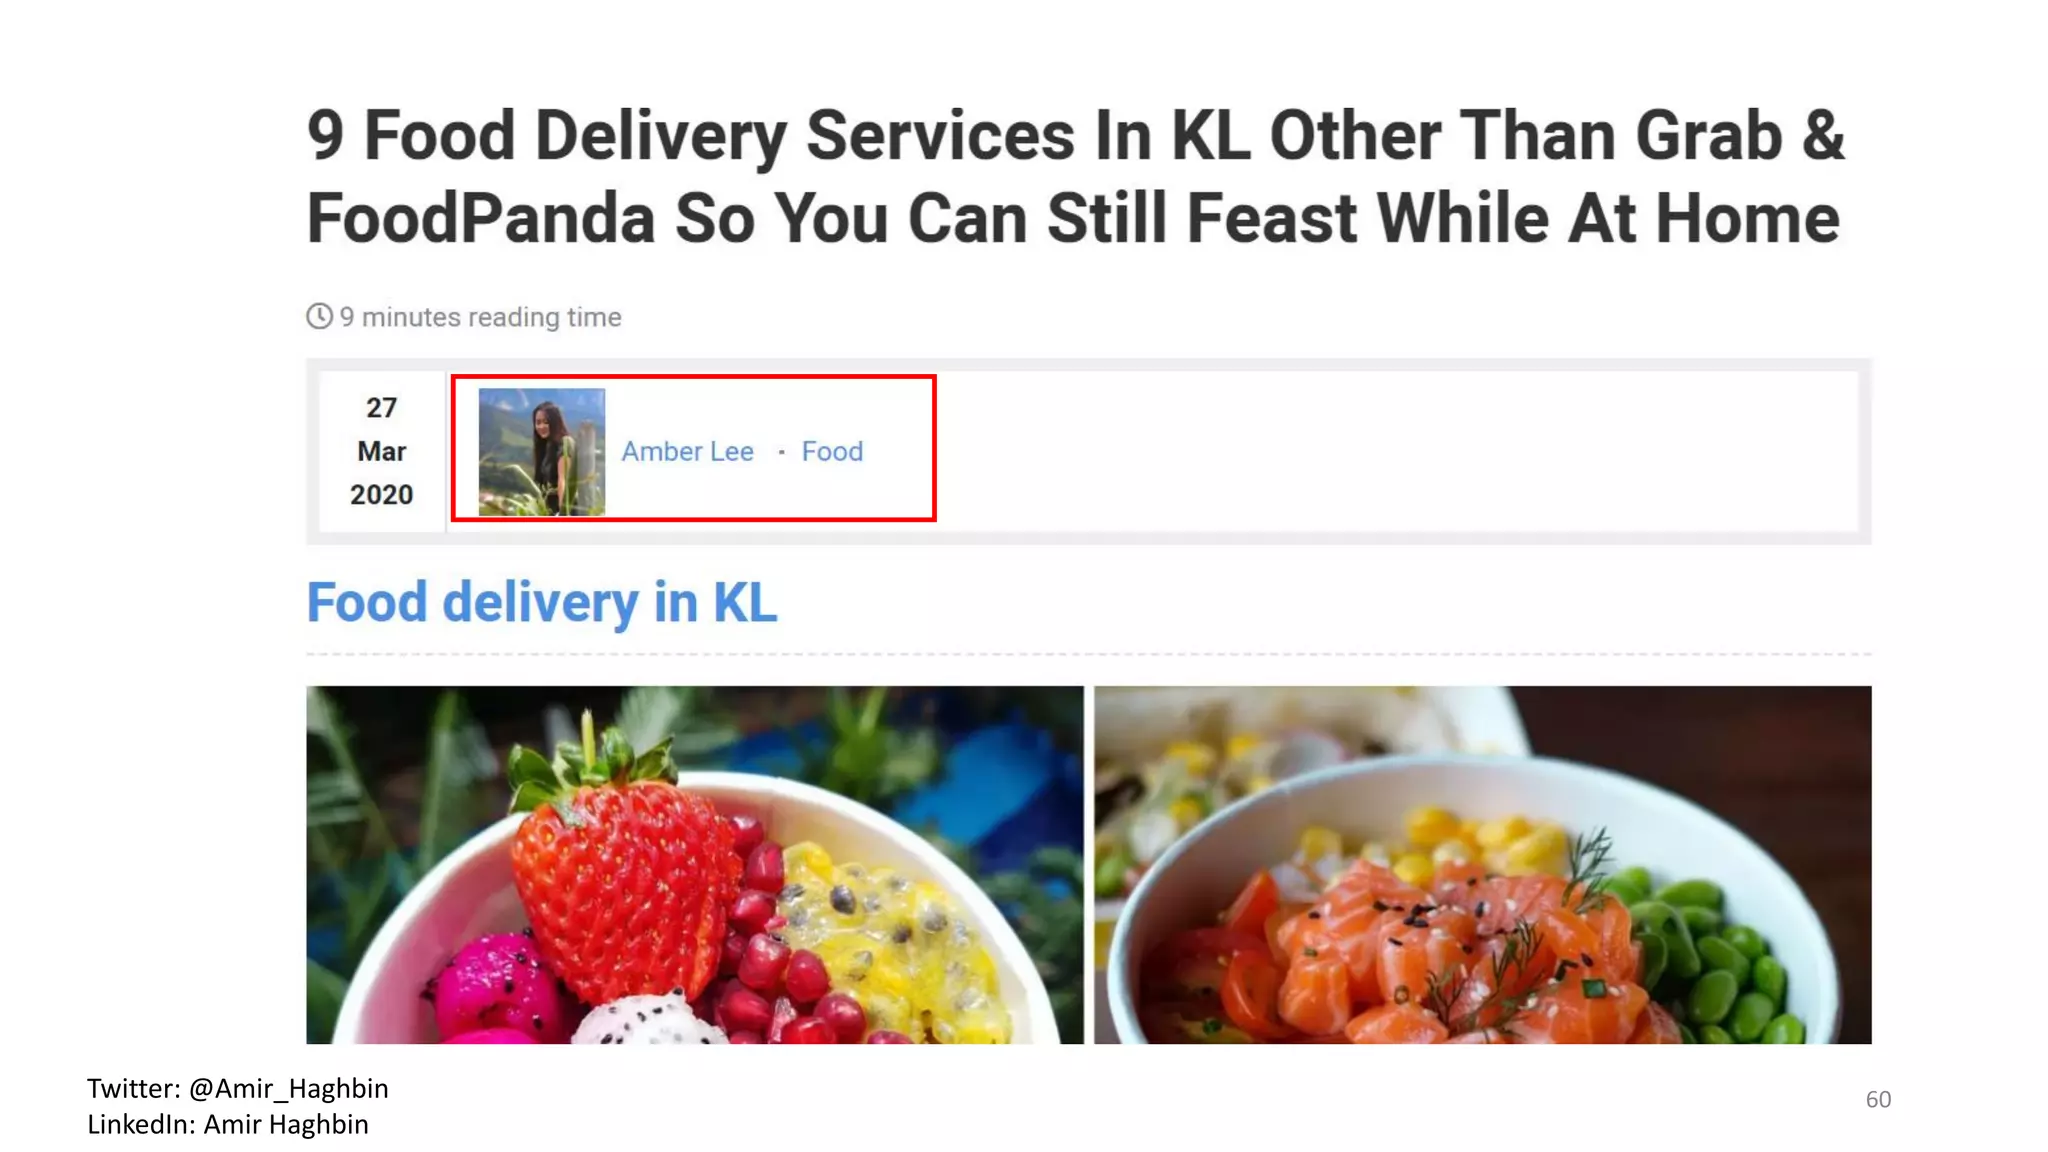Click the word 'FoodPanda' in headline
The width and height of the screenshot is (2048, 1152).
[x=480, y=218]
